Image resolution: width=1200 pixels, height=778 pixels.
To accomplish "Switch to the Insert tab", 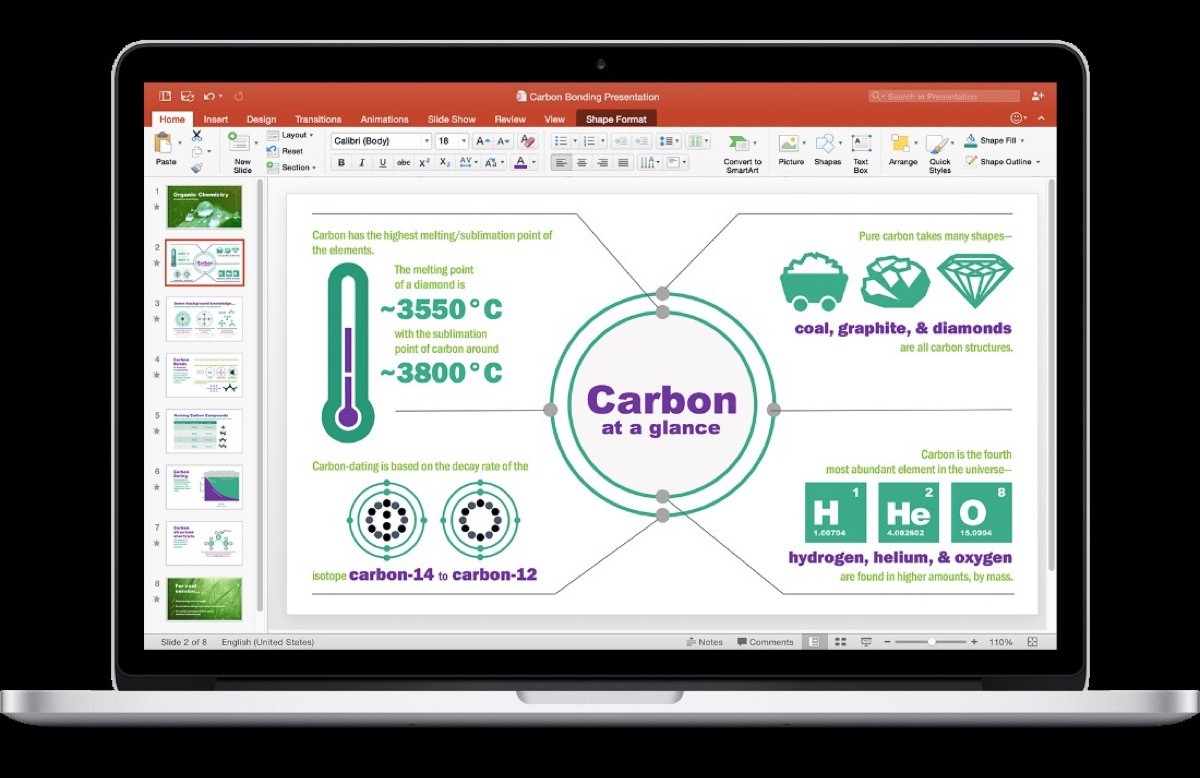I will coord(216,119).
